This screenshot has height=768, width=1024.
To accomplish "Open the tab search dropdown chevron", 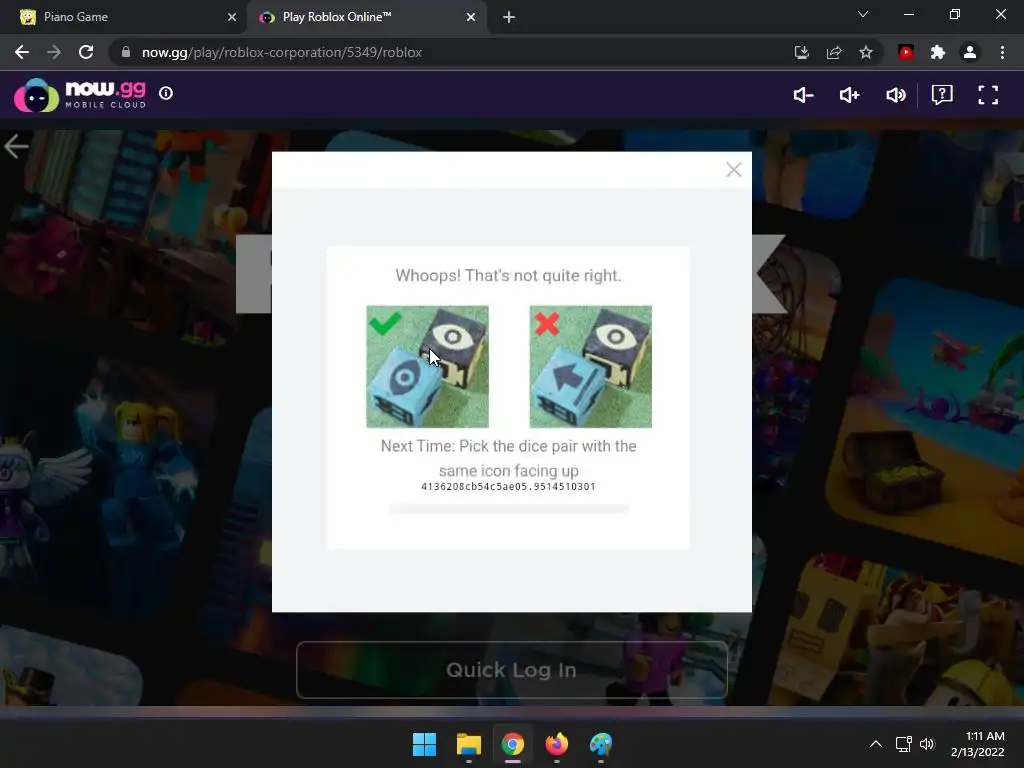I will (x=863, y=14).
